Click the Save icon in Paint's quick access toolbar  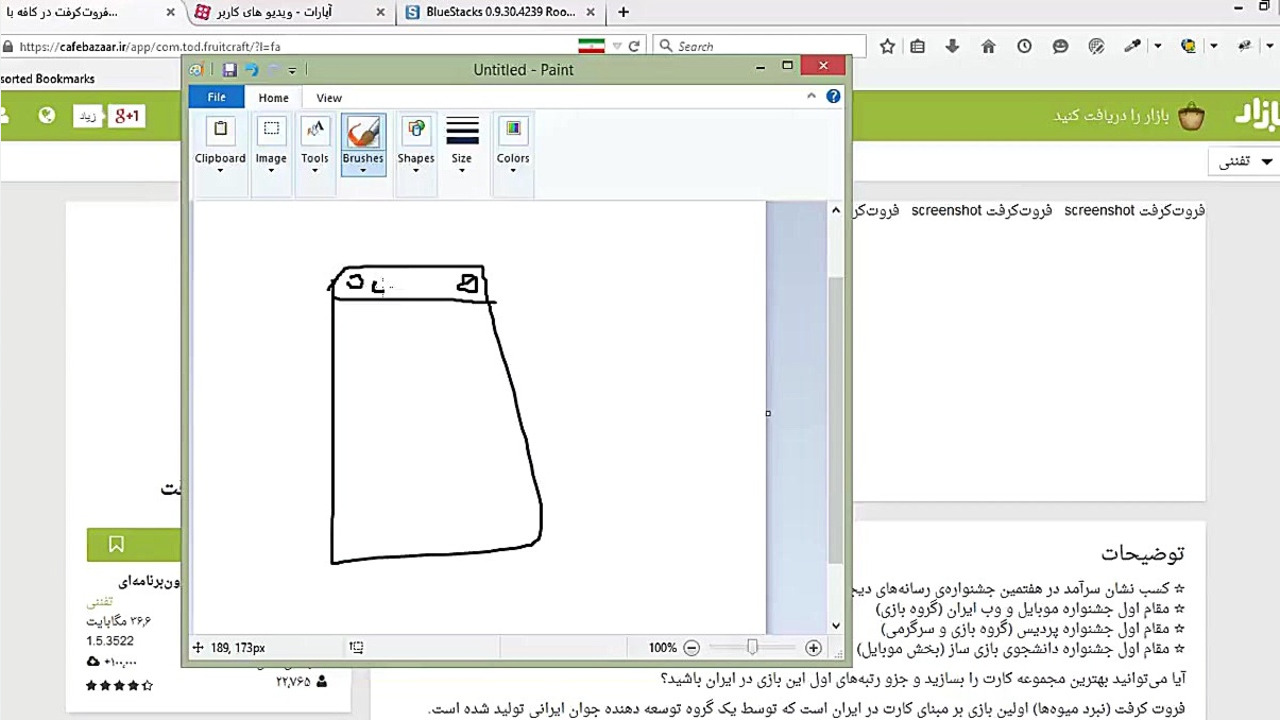[x=229, y=69]
